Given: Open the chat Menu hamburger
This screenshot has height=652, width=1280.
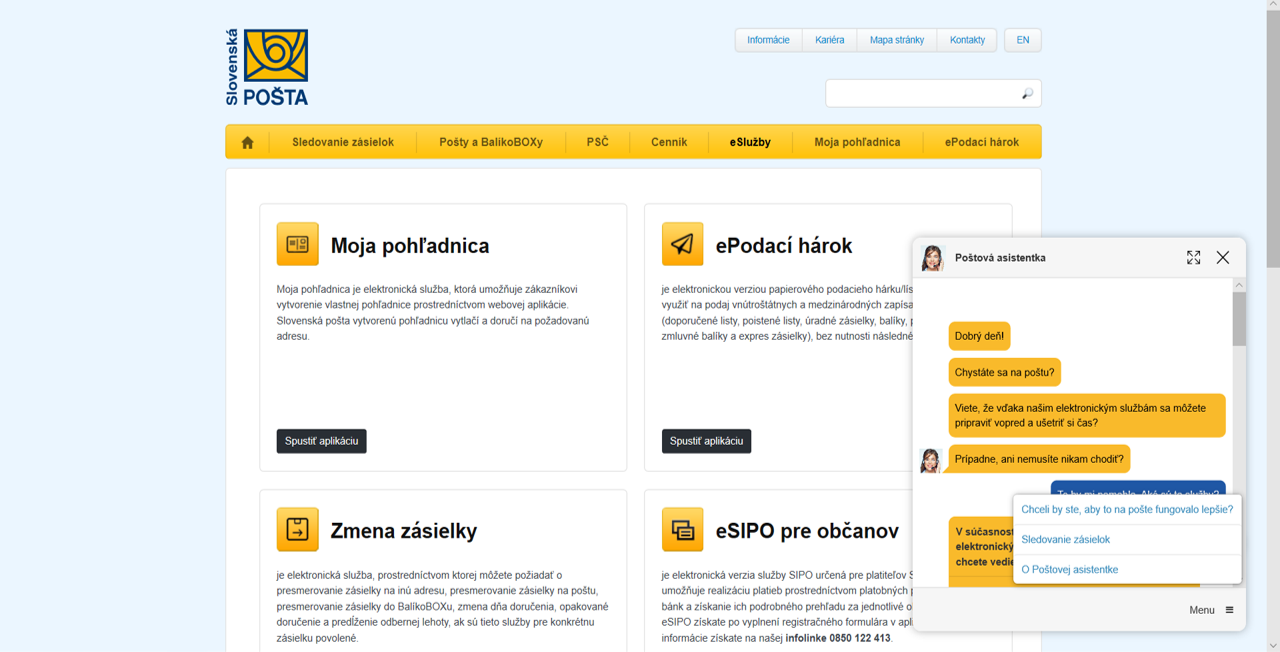Looking at the screenshot, I should 1229,610.
